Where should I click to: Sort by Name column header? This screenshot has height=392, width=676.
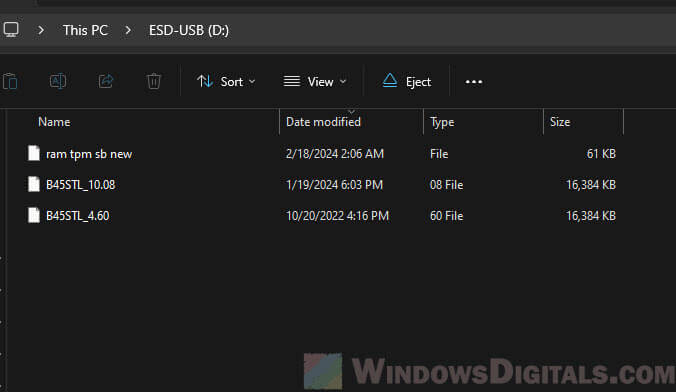[54, 122]
